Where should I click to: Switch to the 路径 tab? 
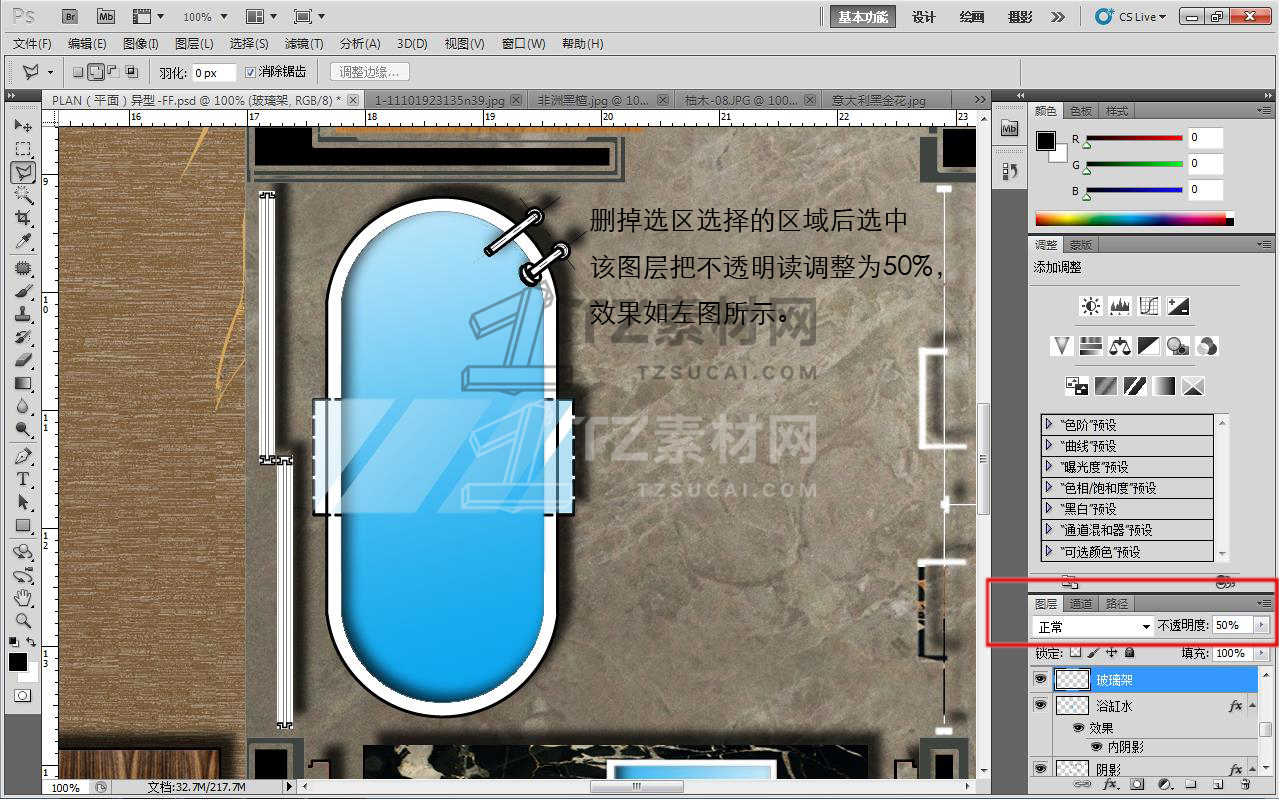coord(1117,604)
